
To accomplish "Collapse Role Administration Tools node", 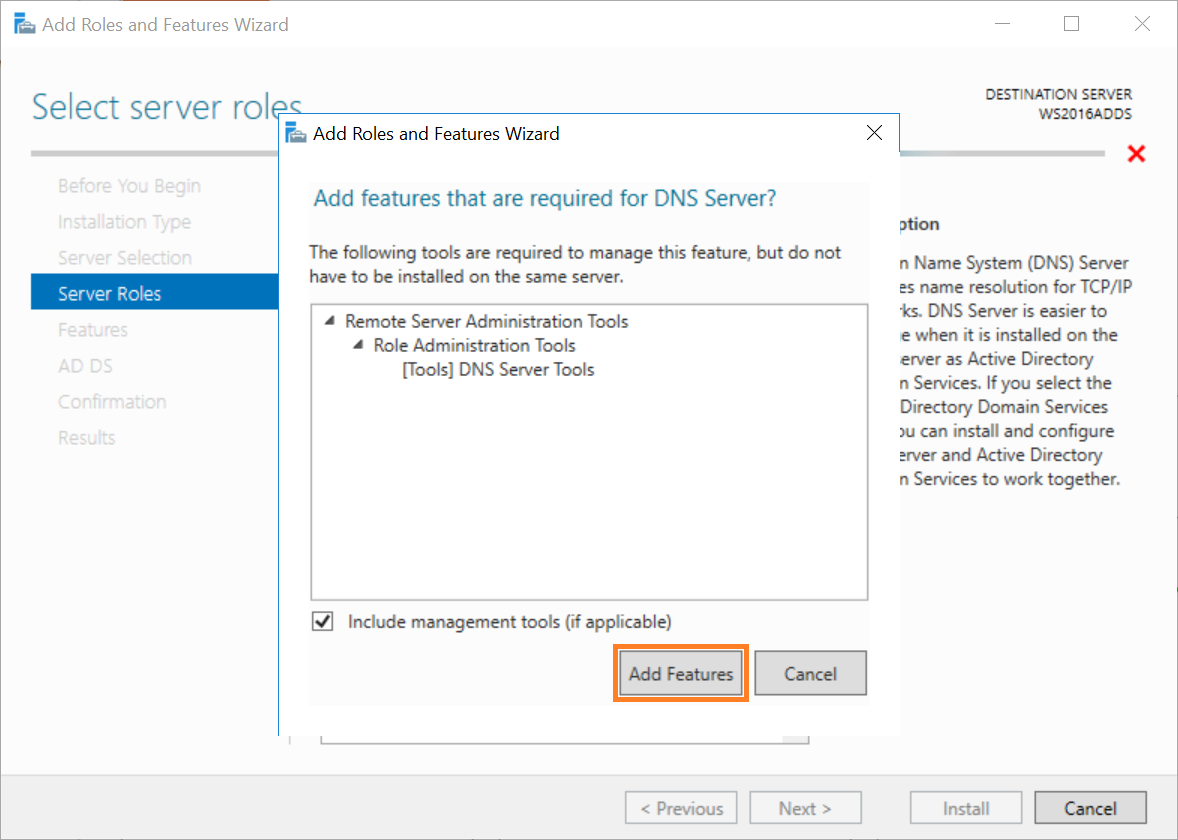I will [x=358, y=345].
